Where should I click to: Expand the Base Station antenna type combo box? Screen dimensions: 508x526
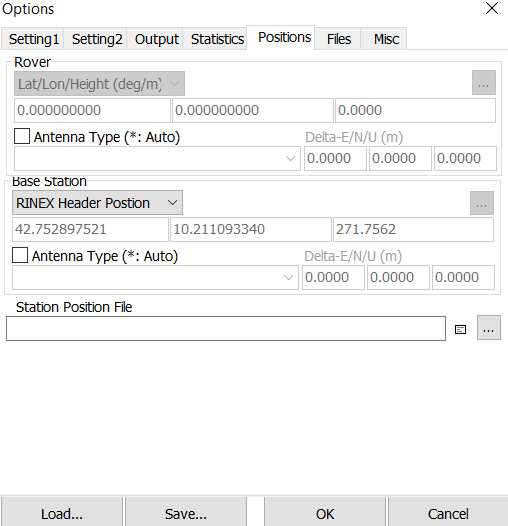pyautogui.click(x=155, y=277)
